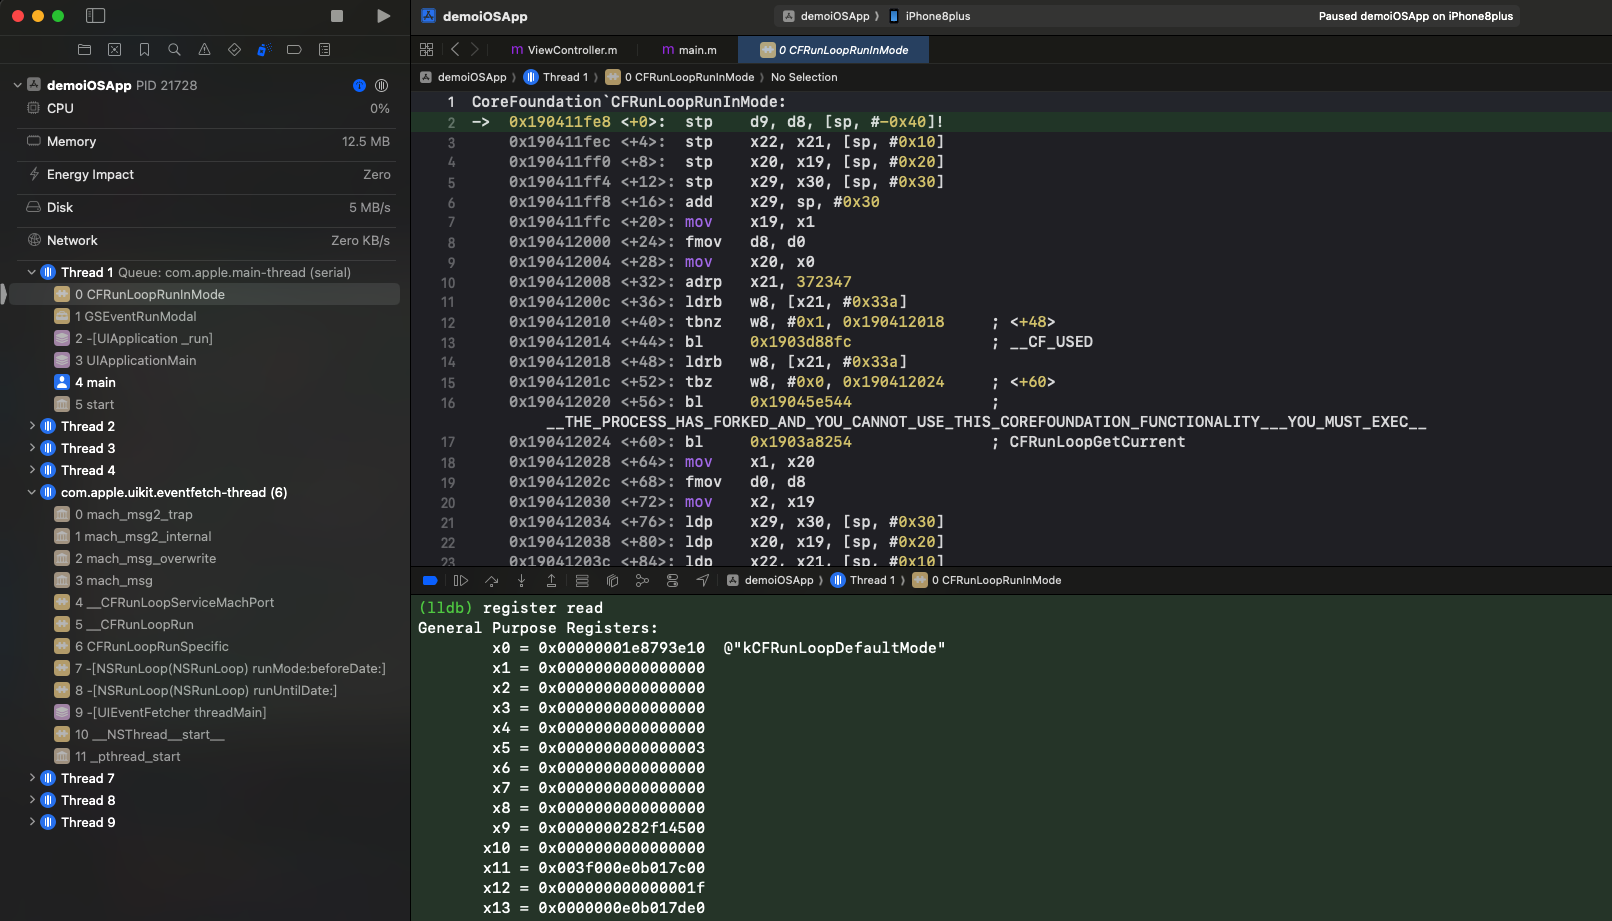This screenshot has width=1612, height=921.
Task: Collapse com.apple.uikit.eventfetch-thread
Action: (31, 492)
